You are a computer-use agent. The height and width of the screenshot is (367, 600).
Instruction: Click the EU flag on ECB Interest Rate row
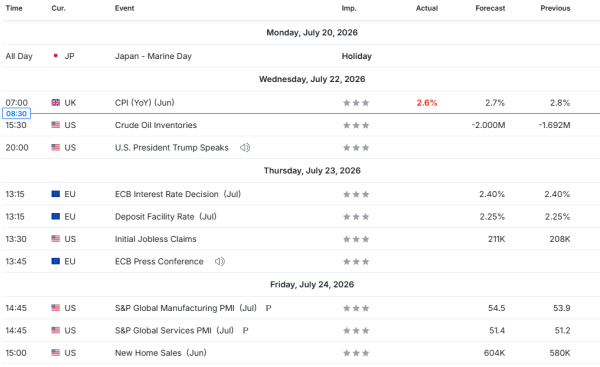[x=55, y=194]
